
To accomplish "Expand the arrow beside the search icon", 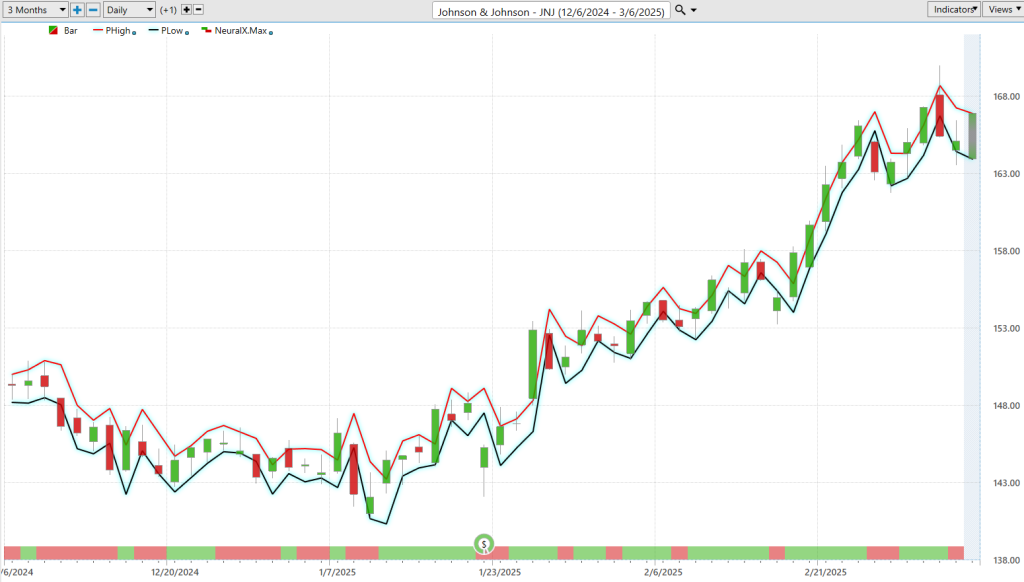I will 694,10.
